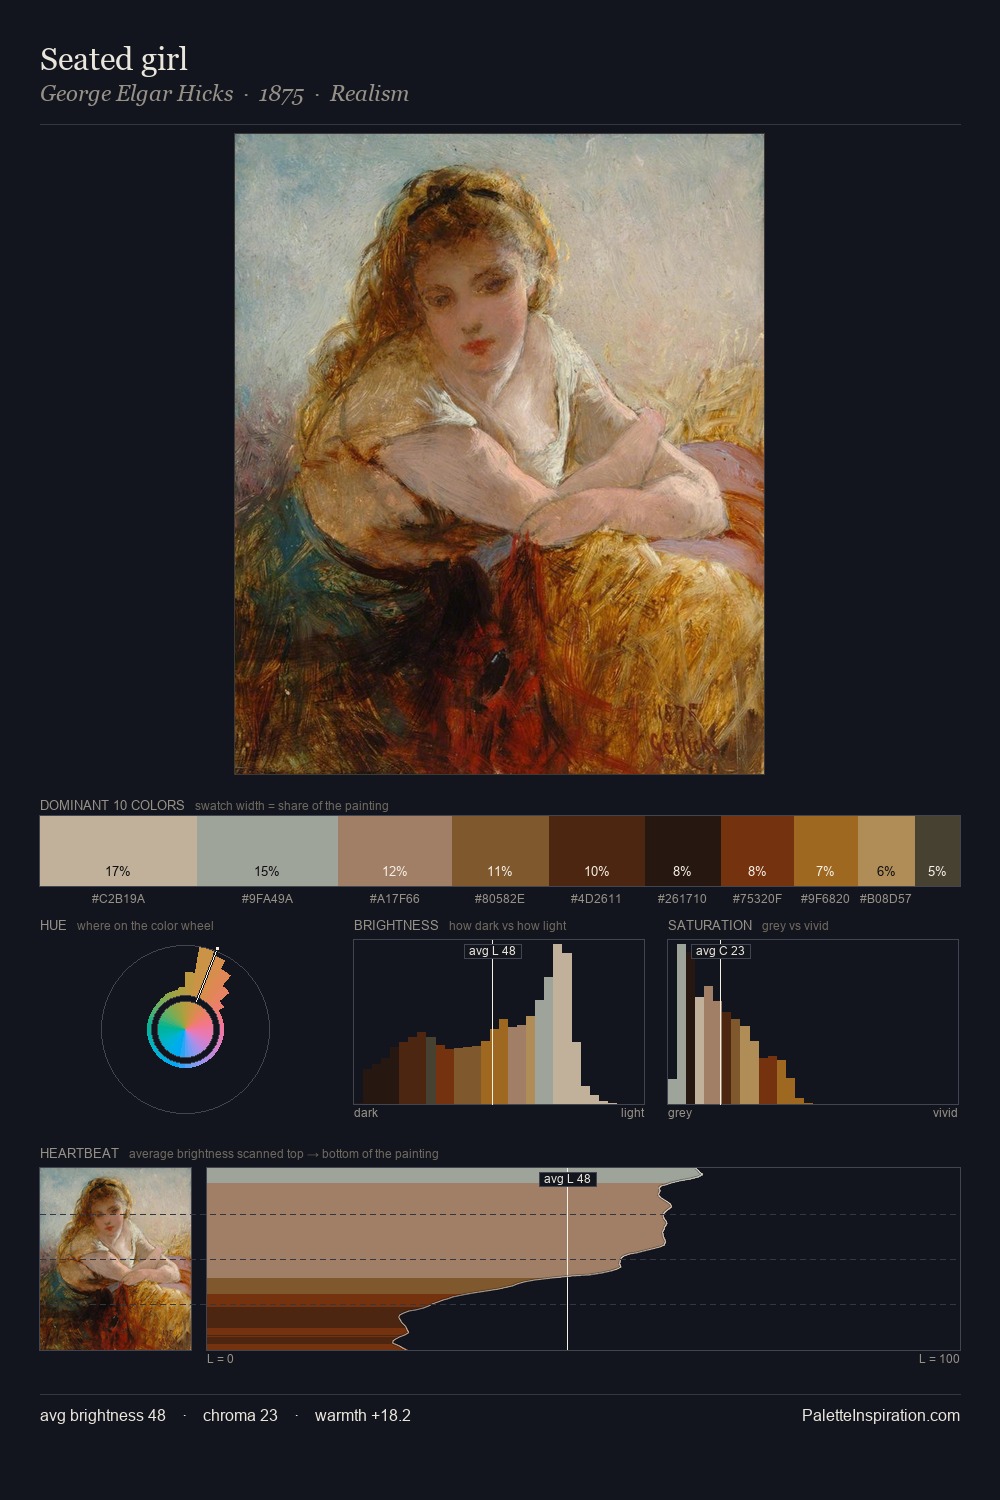Visit the PaletteInspiration.com link
Image resolution: width=1000 pixels, height=1500 pixels.
(881, 1415)
